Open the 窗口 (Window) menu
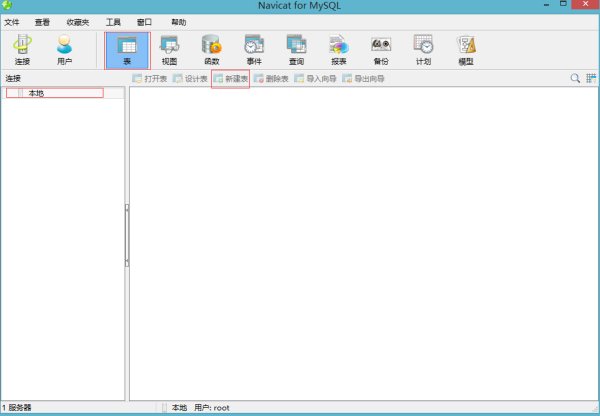 [x=144, y=22]
